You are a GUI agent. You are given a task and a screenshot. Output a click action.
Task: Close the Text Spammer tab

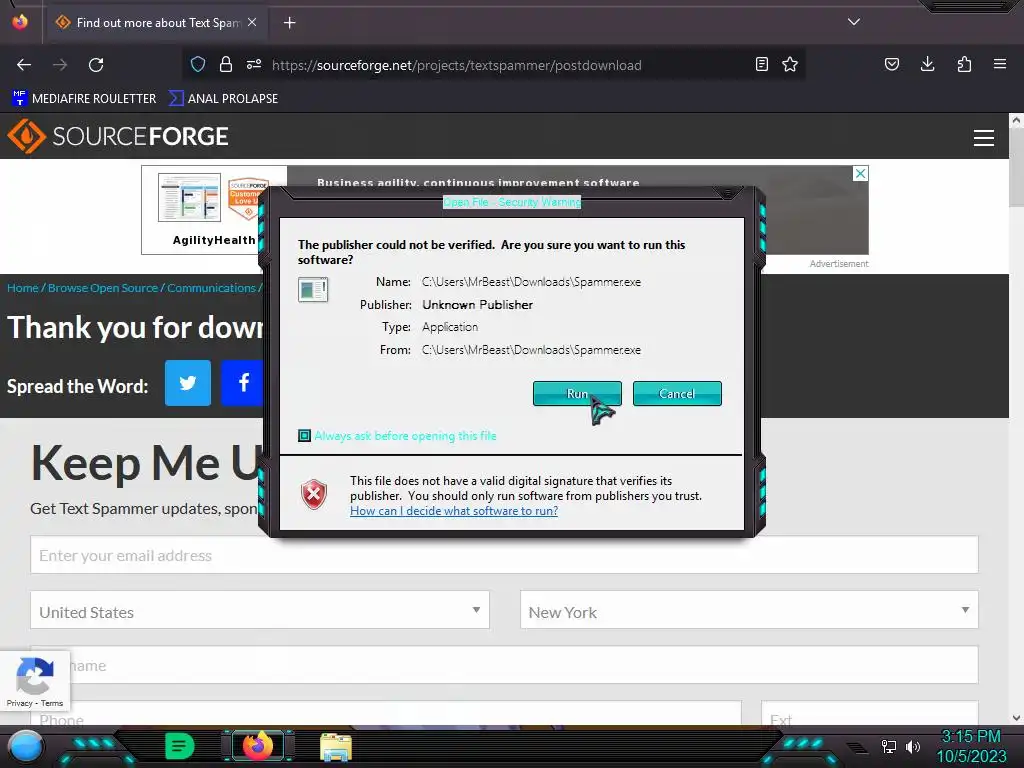252,22
